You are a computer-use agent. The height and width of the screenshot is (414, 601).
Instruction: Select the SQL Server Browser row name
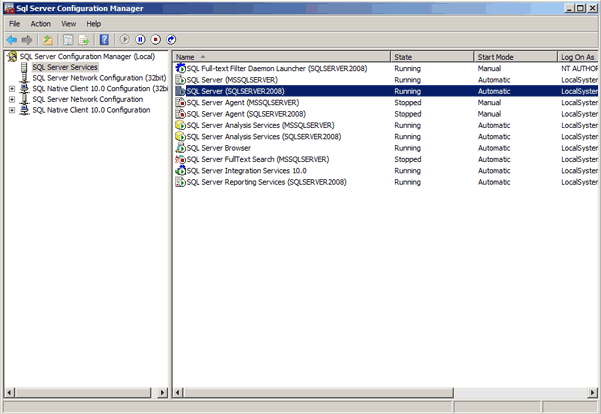coord(218,148)
